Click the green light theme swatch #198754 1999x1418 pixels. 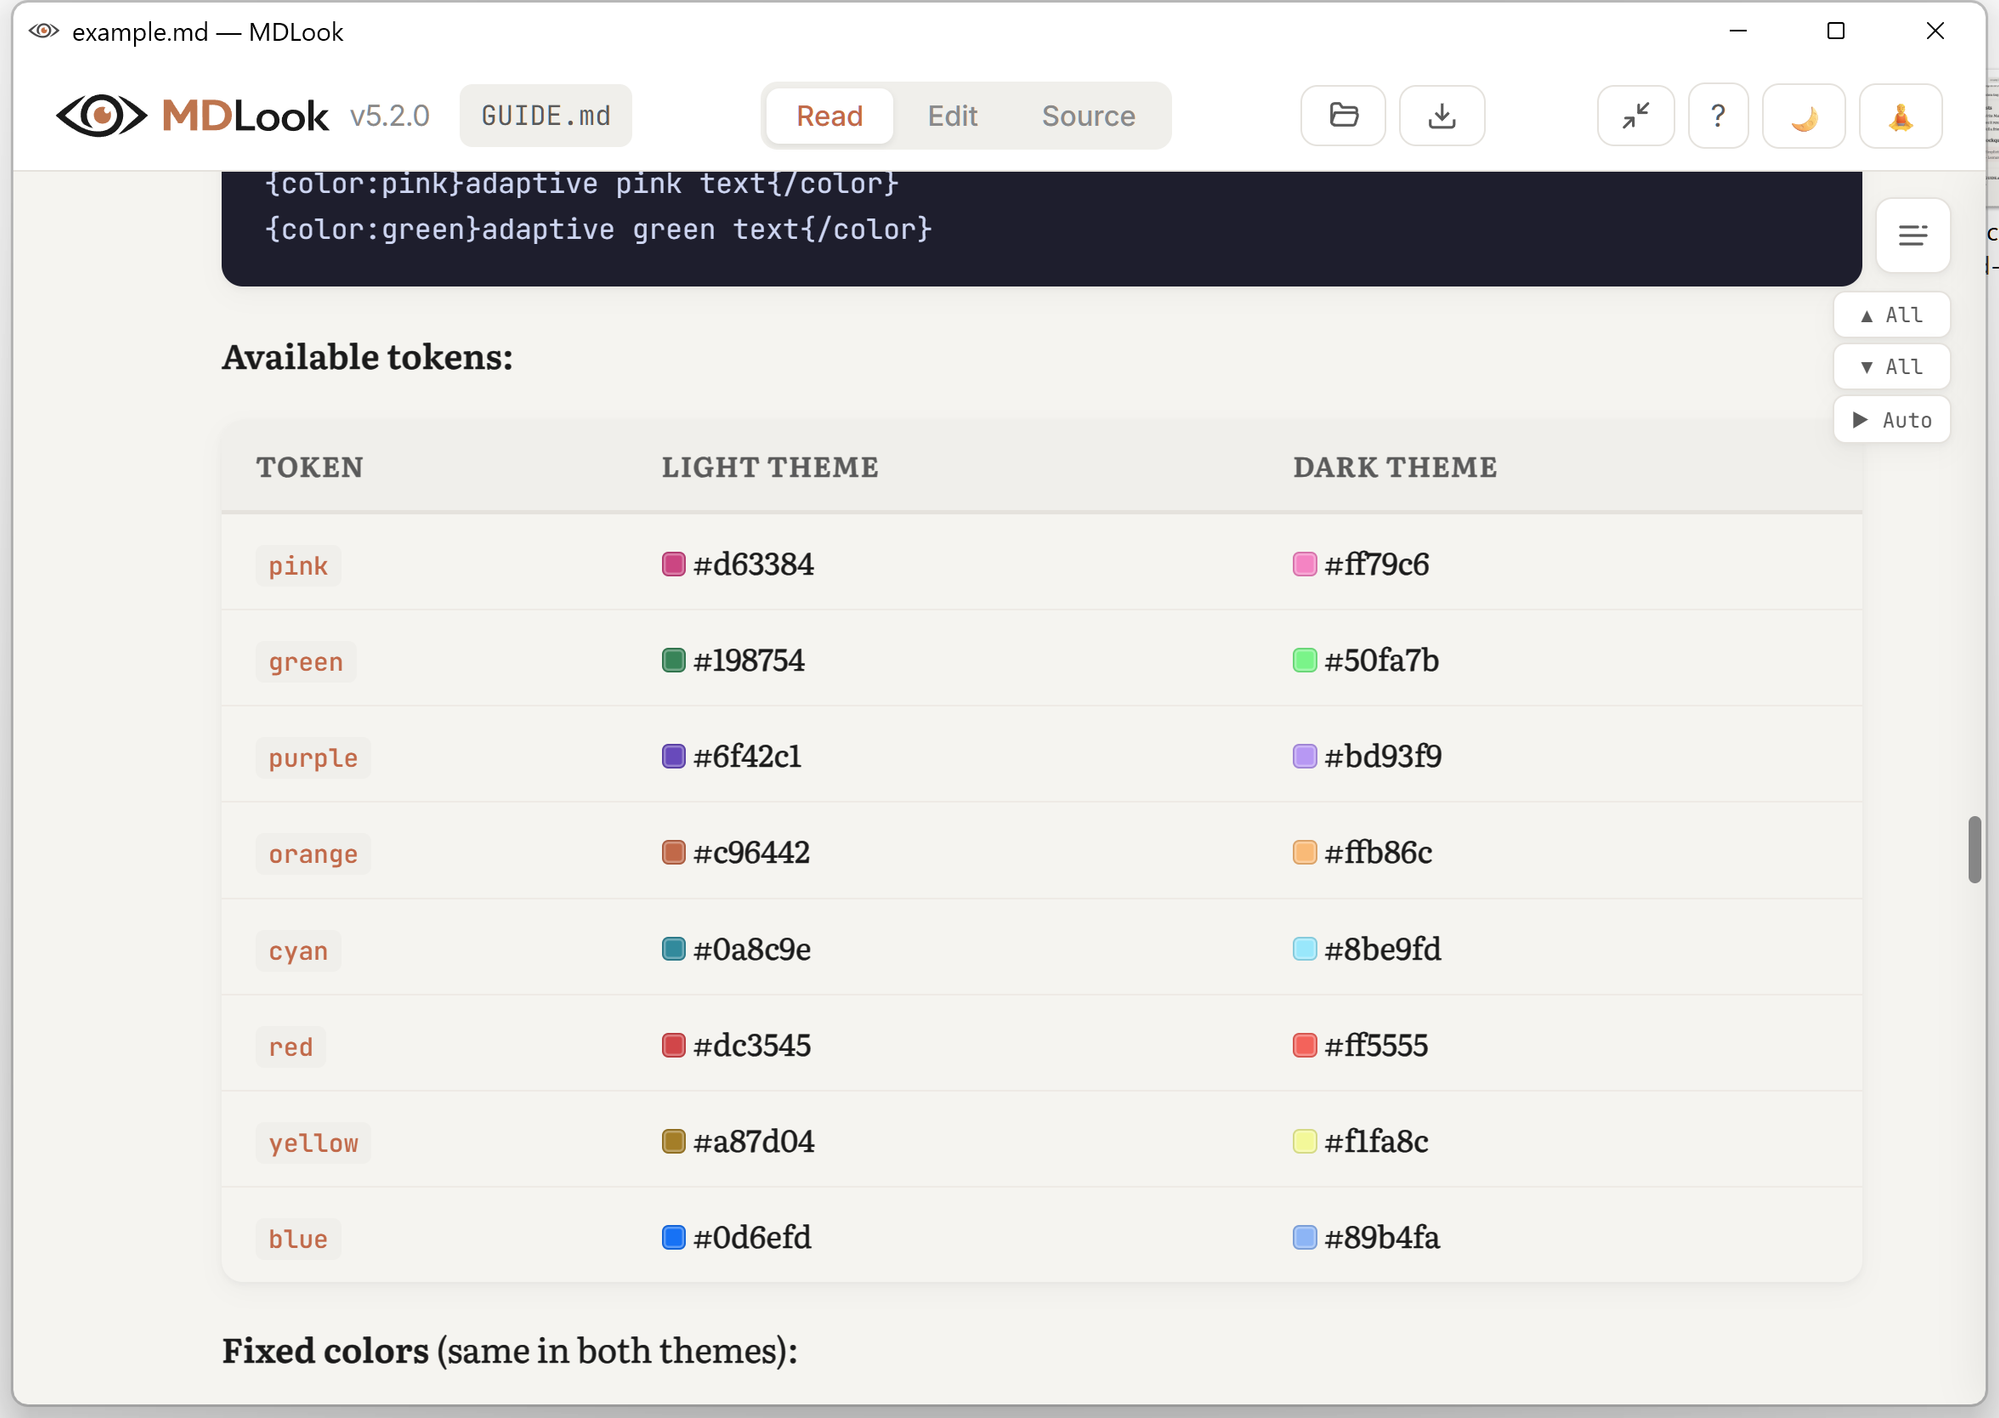(674, 660)
